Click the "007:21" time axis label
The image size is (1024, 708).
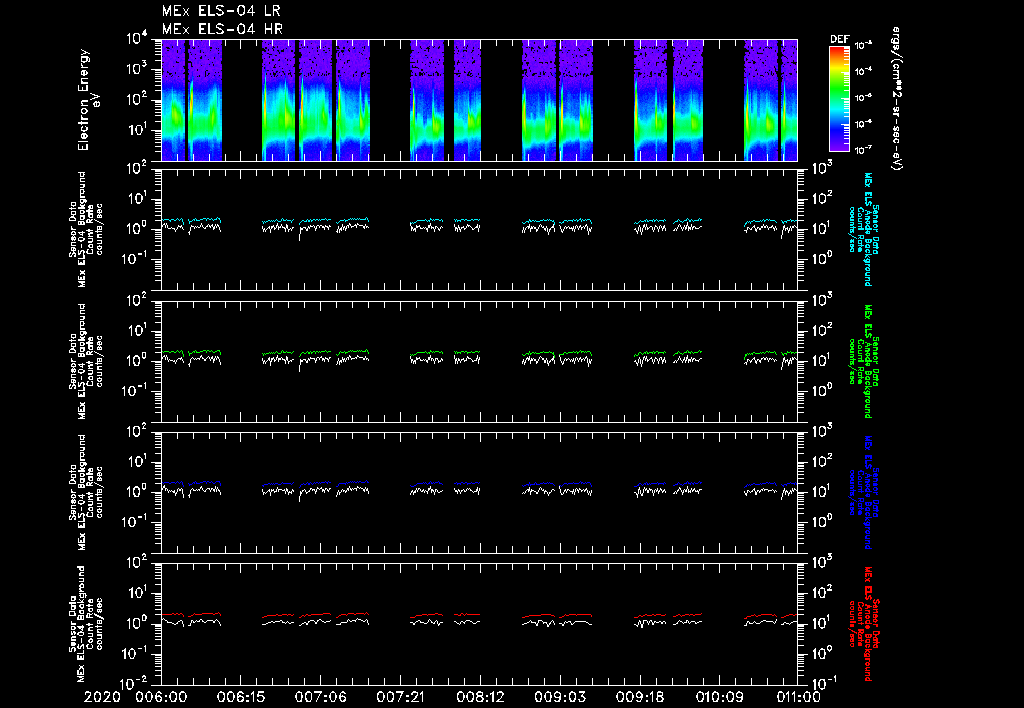coord(400,698)
